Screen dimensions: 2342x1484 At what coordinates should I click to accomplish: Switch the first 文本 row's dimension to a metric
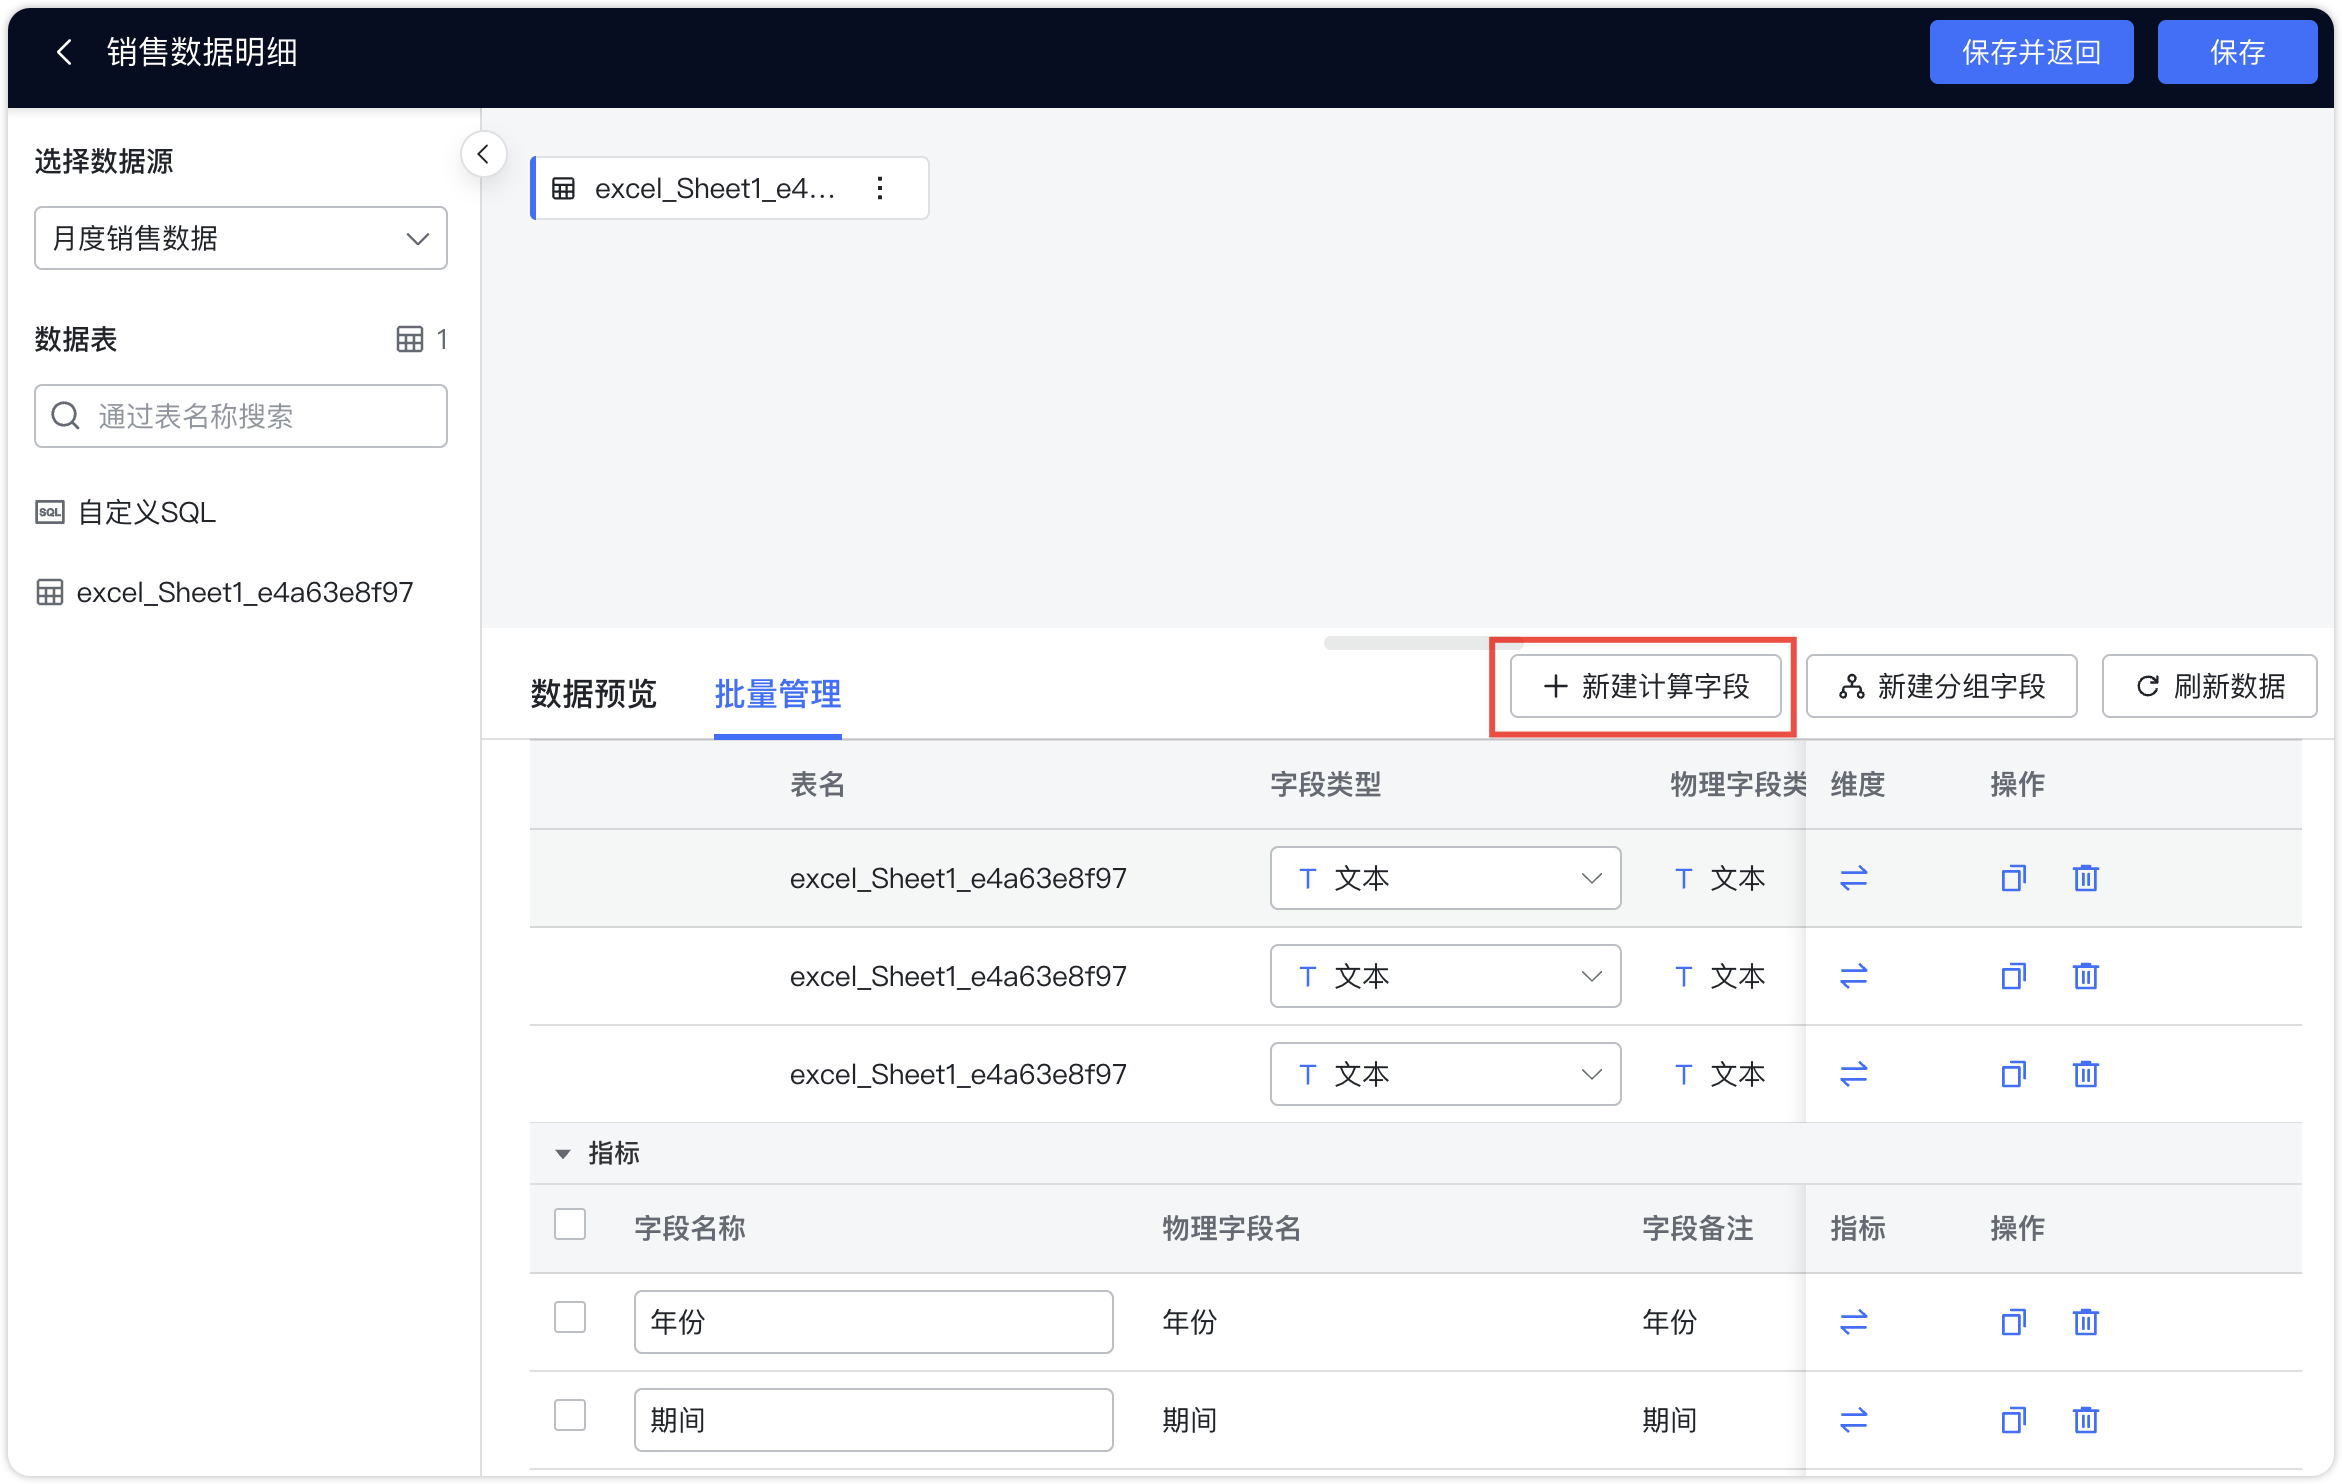pyautogui.click(x=1854, y=878)
